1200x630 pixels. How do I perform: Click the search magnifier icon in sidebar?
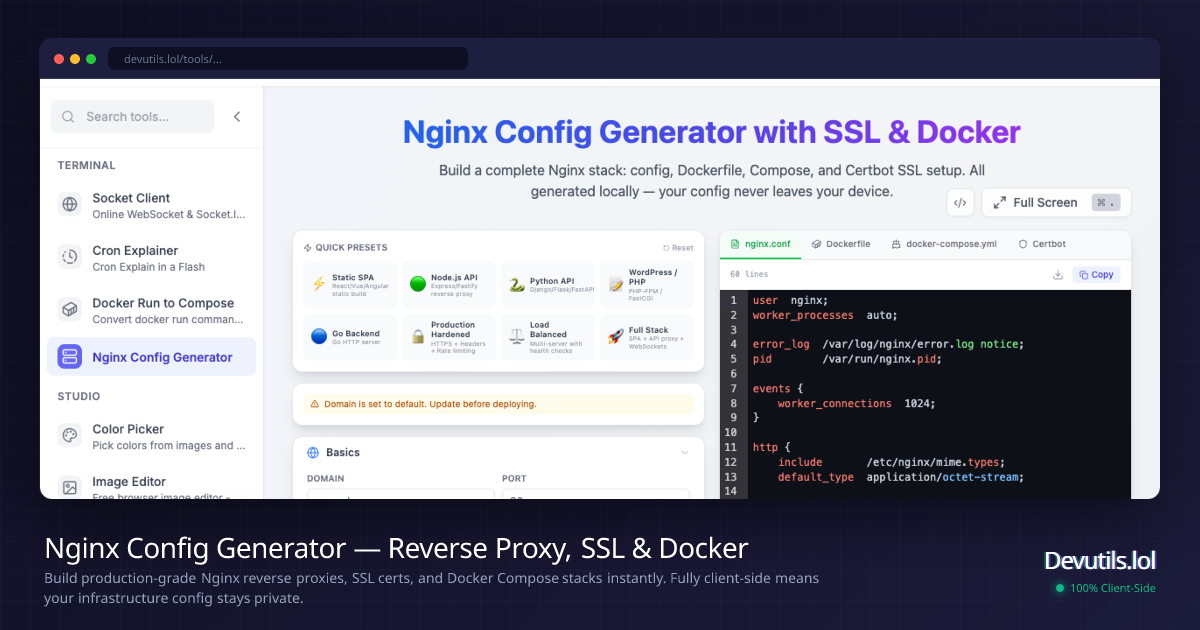coord(68,117)
